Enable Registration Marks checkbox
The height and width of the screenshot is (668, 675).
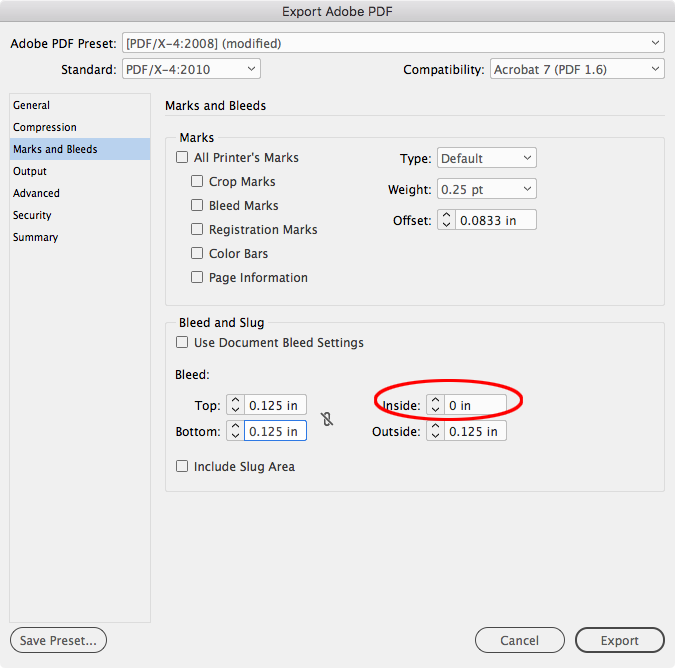[197, 229]
